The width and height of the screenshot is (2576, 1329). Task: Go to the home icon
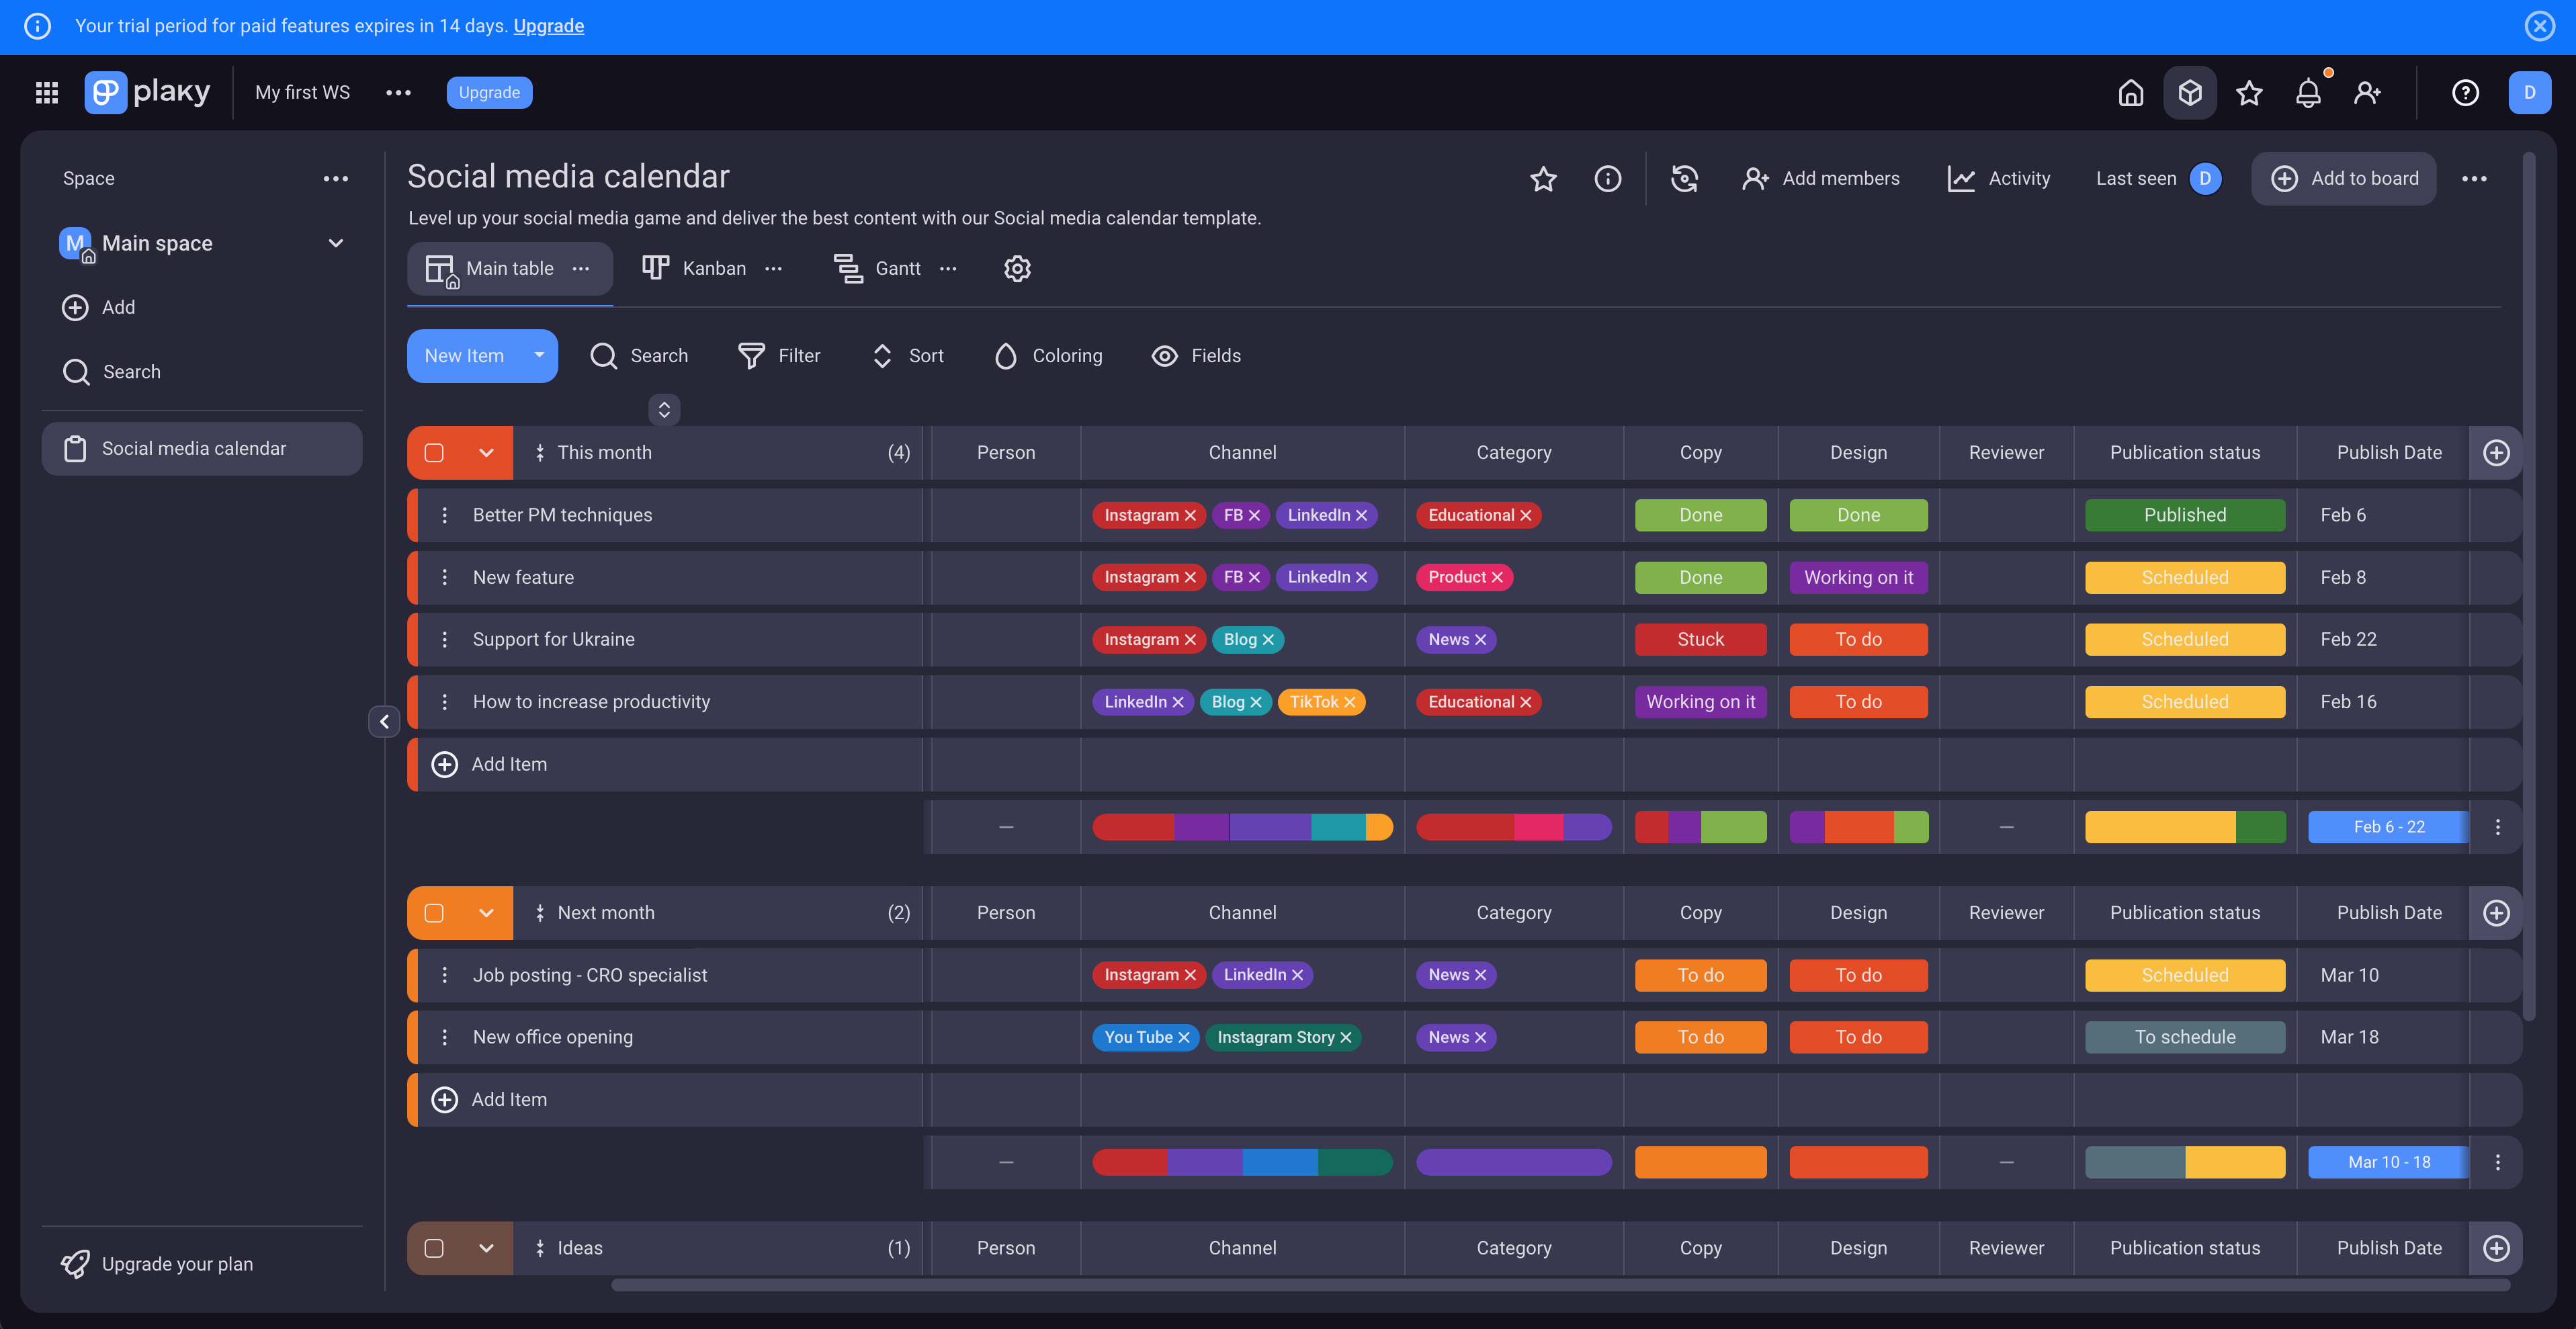(2131, 92)
